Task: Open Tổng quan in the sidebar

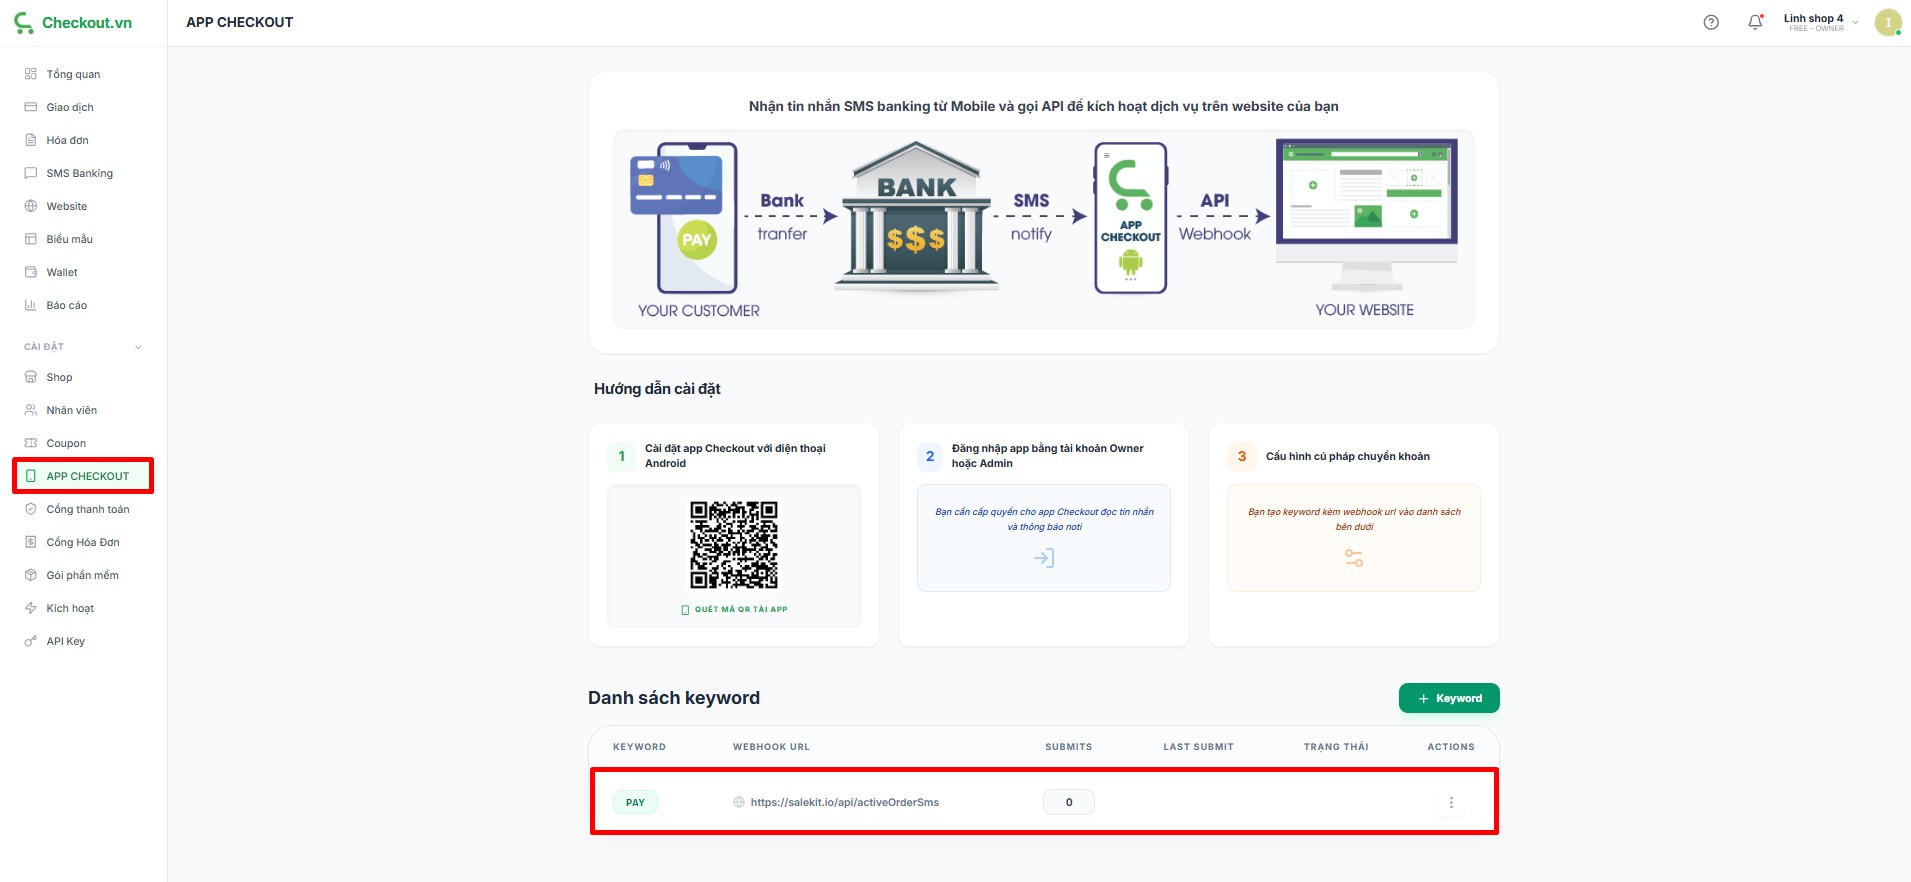Action: pyautogui.click(x=73, y=74)
